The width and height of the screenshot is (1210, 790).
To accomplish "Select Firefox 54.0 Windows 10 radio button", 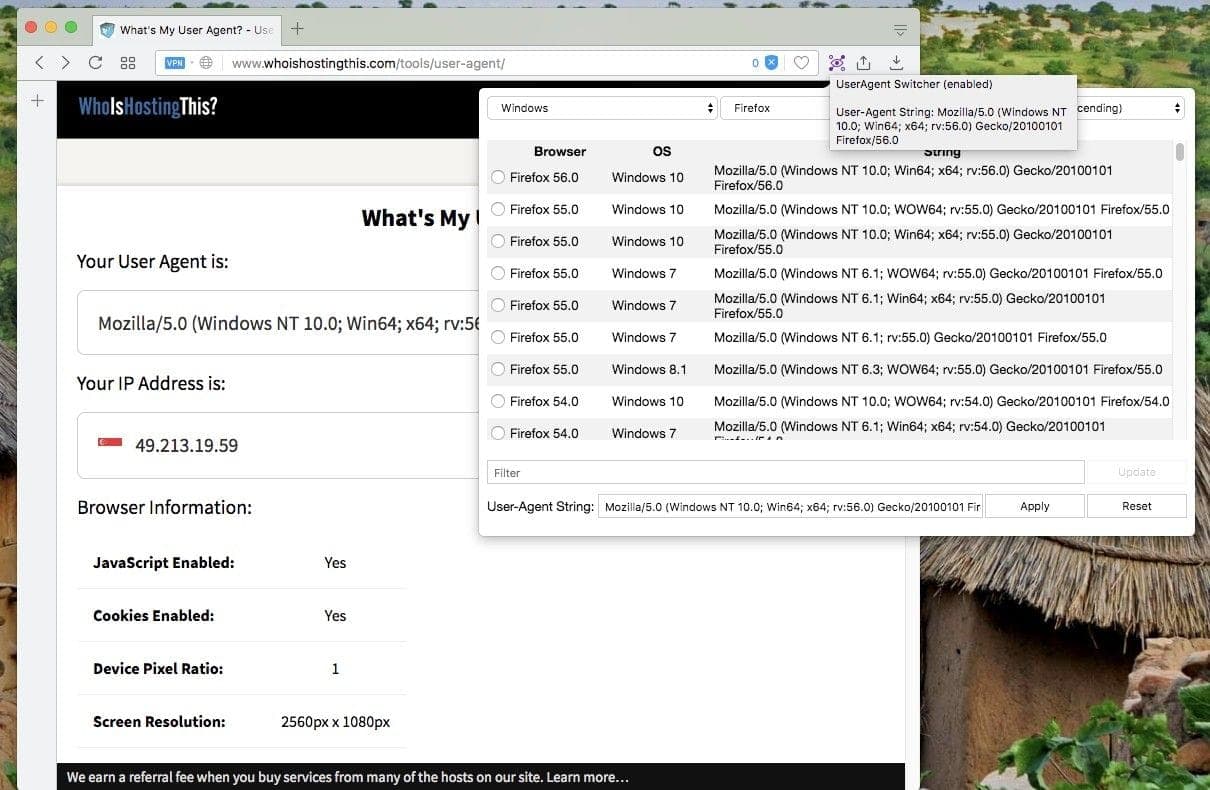I will pos(498,402).
